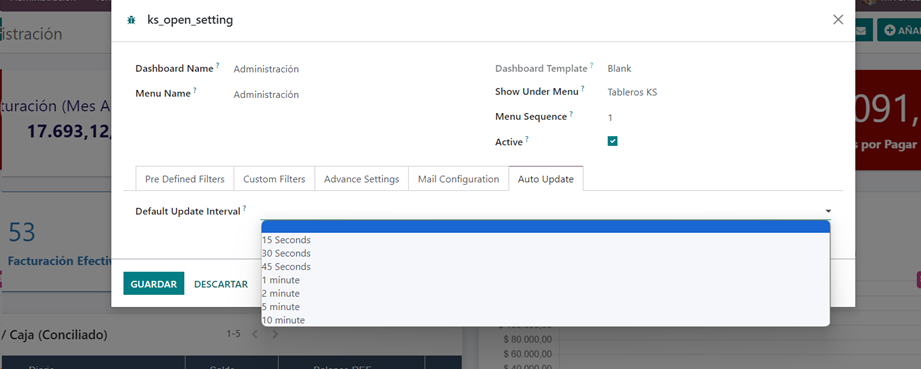
Task: Select the 15 Seconds interval option
Action: [x=546, y=240]
